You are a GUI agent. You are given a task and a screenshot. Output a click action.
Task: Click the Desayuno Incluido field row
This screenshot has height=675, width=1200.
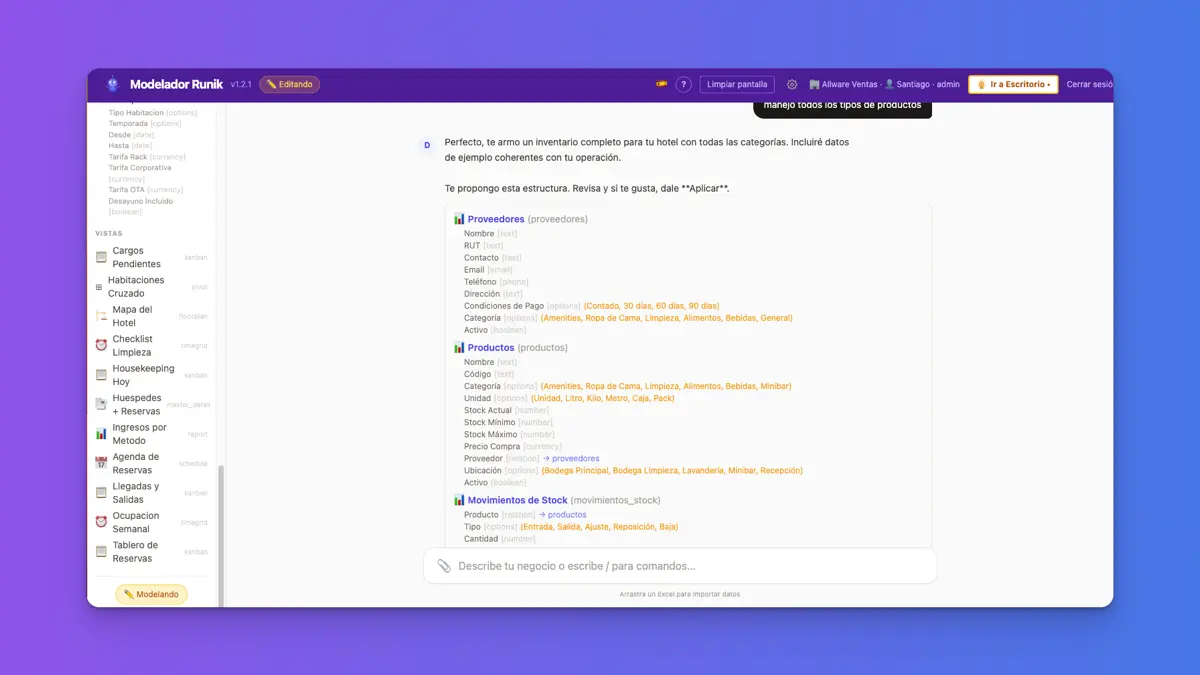pos(141,206)
